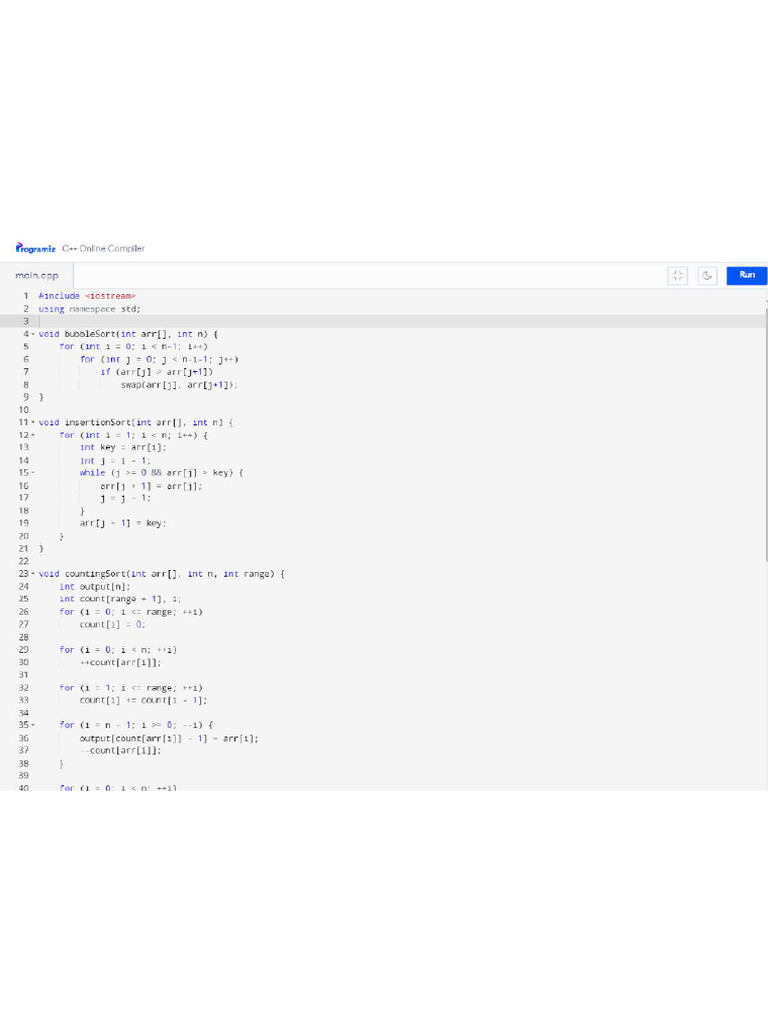Click 'arr[j + 1] = arr[j];' line
Screen dimensions: 768x1024
tap(151, 485)
